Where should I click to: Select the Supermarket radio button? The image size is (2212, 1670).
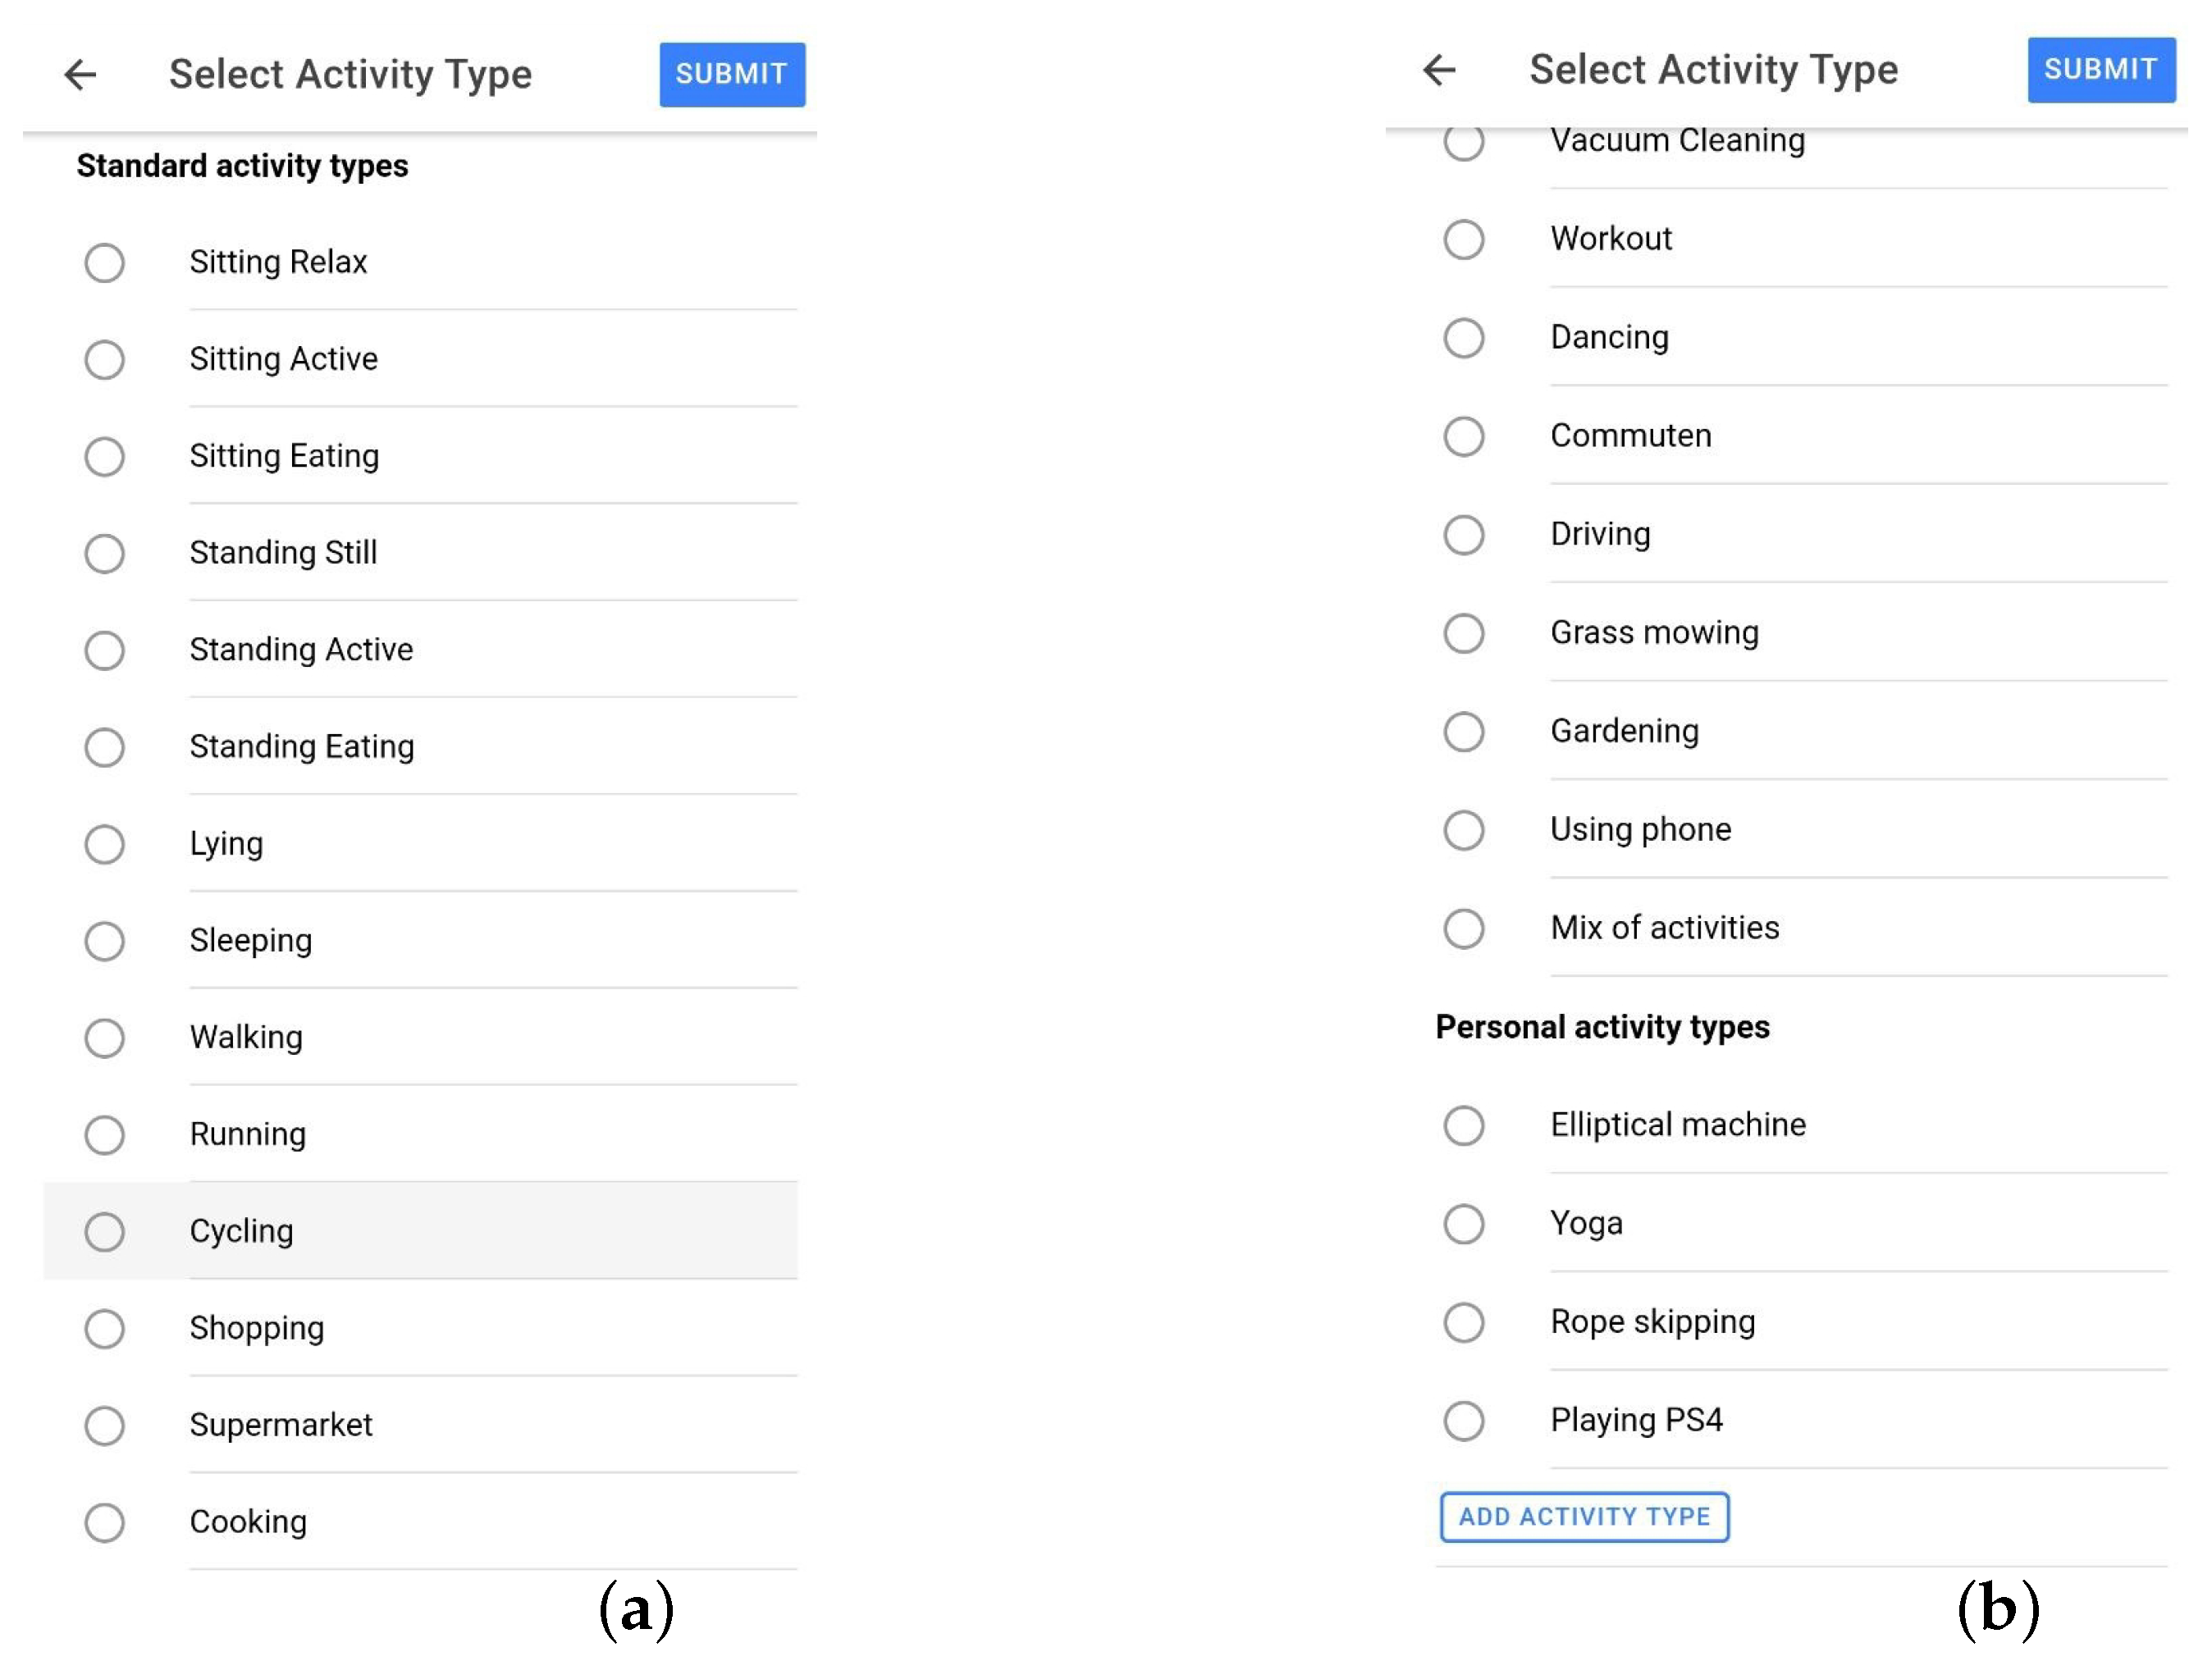tap(105, 1426)
